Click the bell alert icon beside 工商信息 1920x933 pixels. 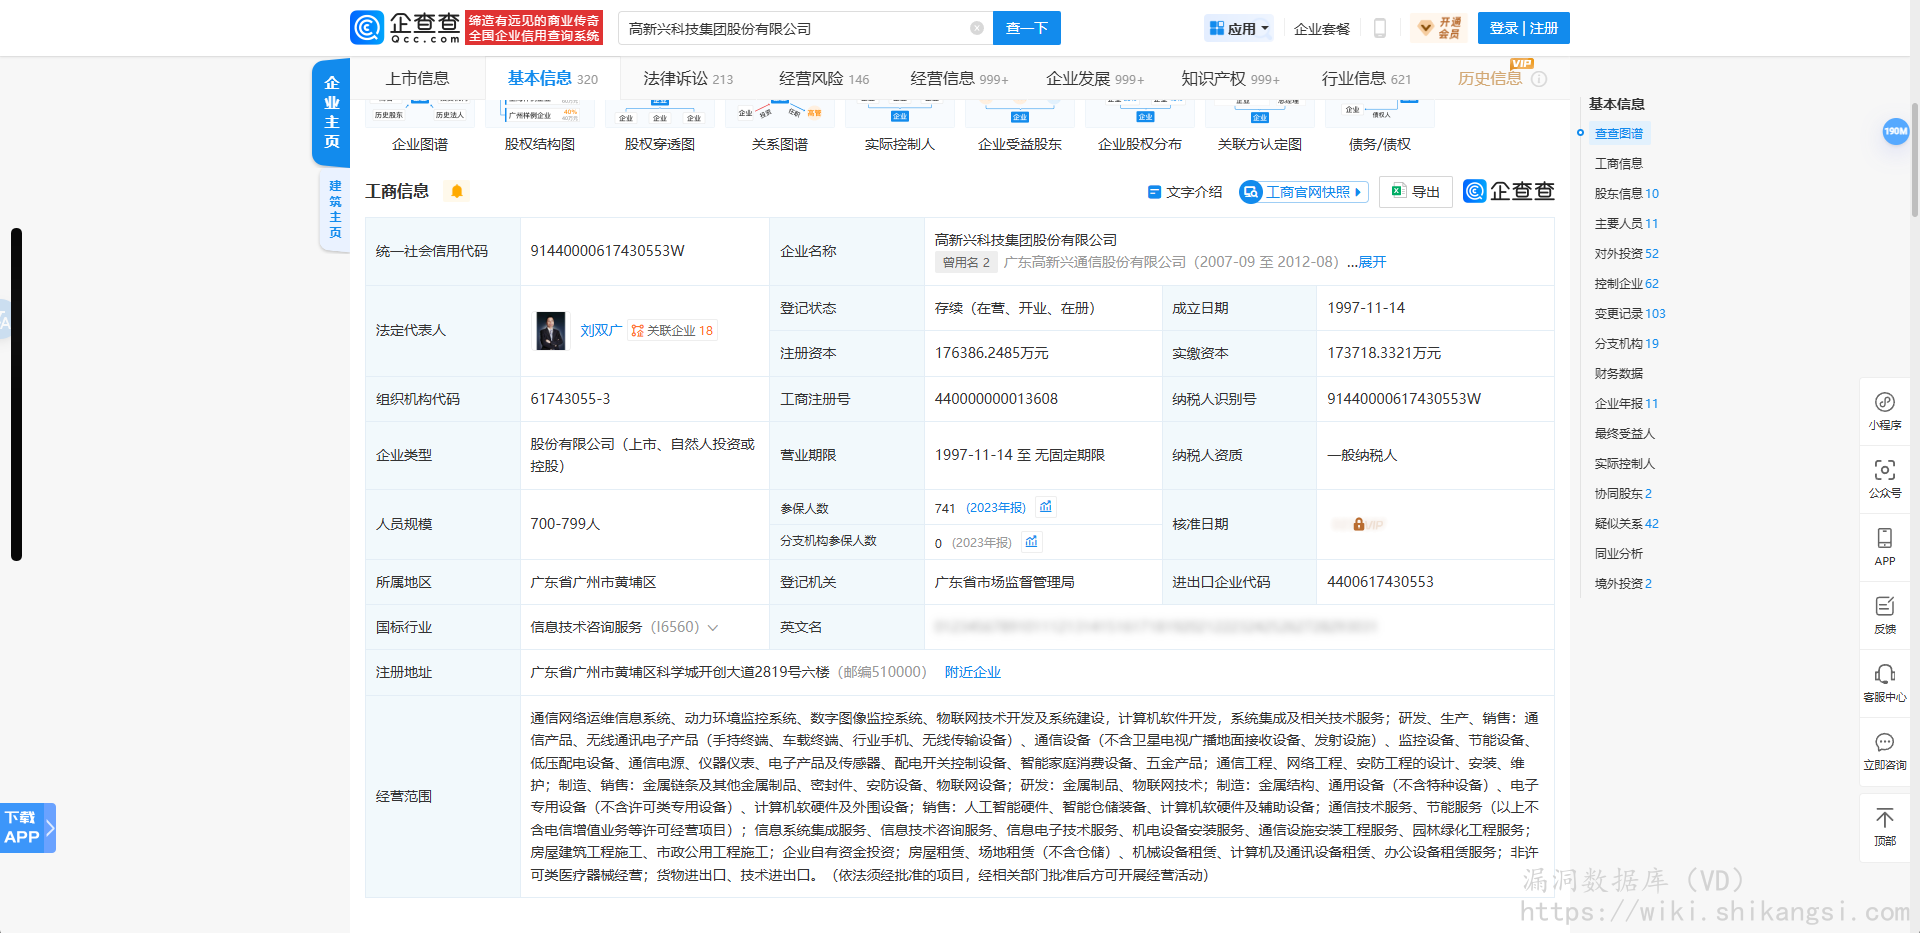coord(457,191)
